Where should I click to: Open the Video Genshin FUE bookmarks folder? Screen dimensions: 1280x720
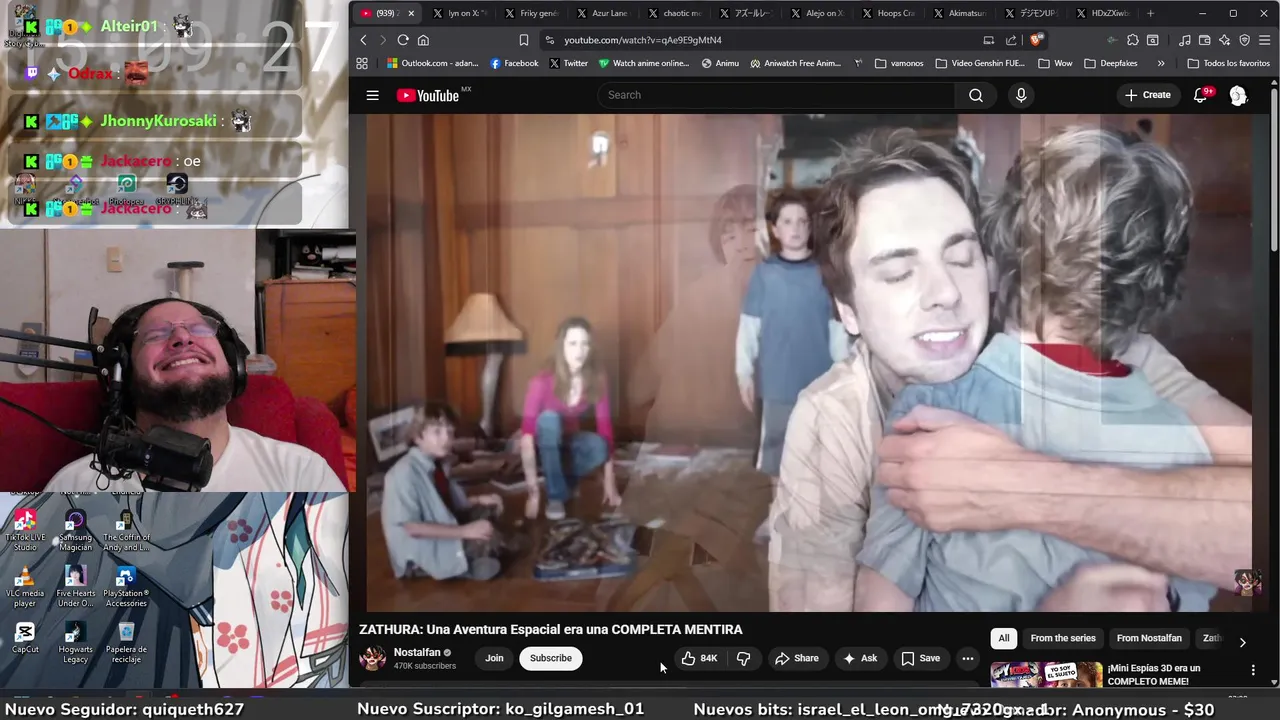(980, 63)
